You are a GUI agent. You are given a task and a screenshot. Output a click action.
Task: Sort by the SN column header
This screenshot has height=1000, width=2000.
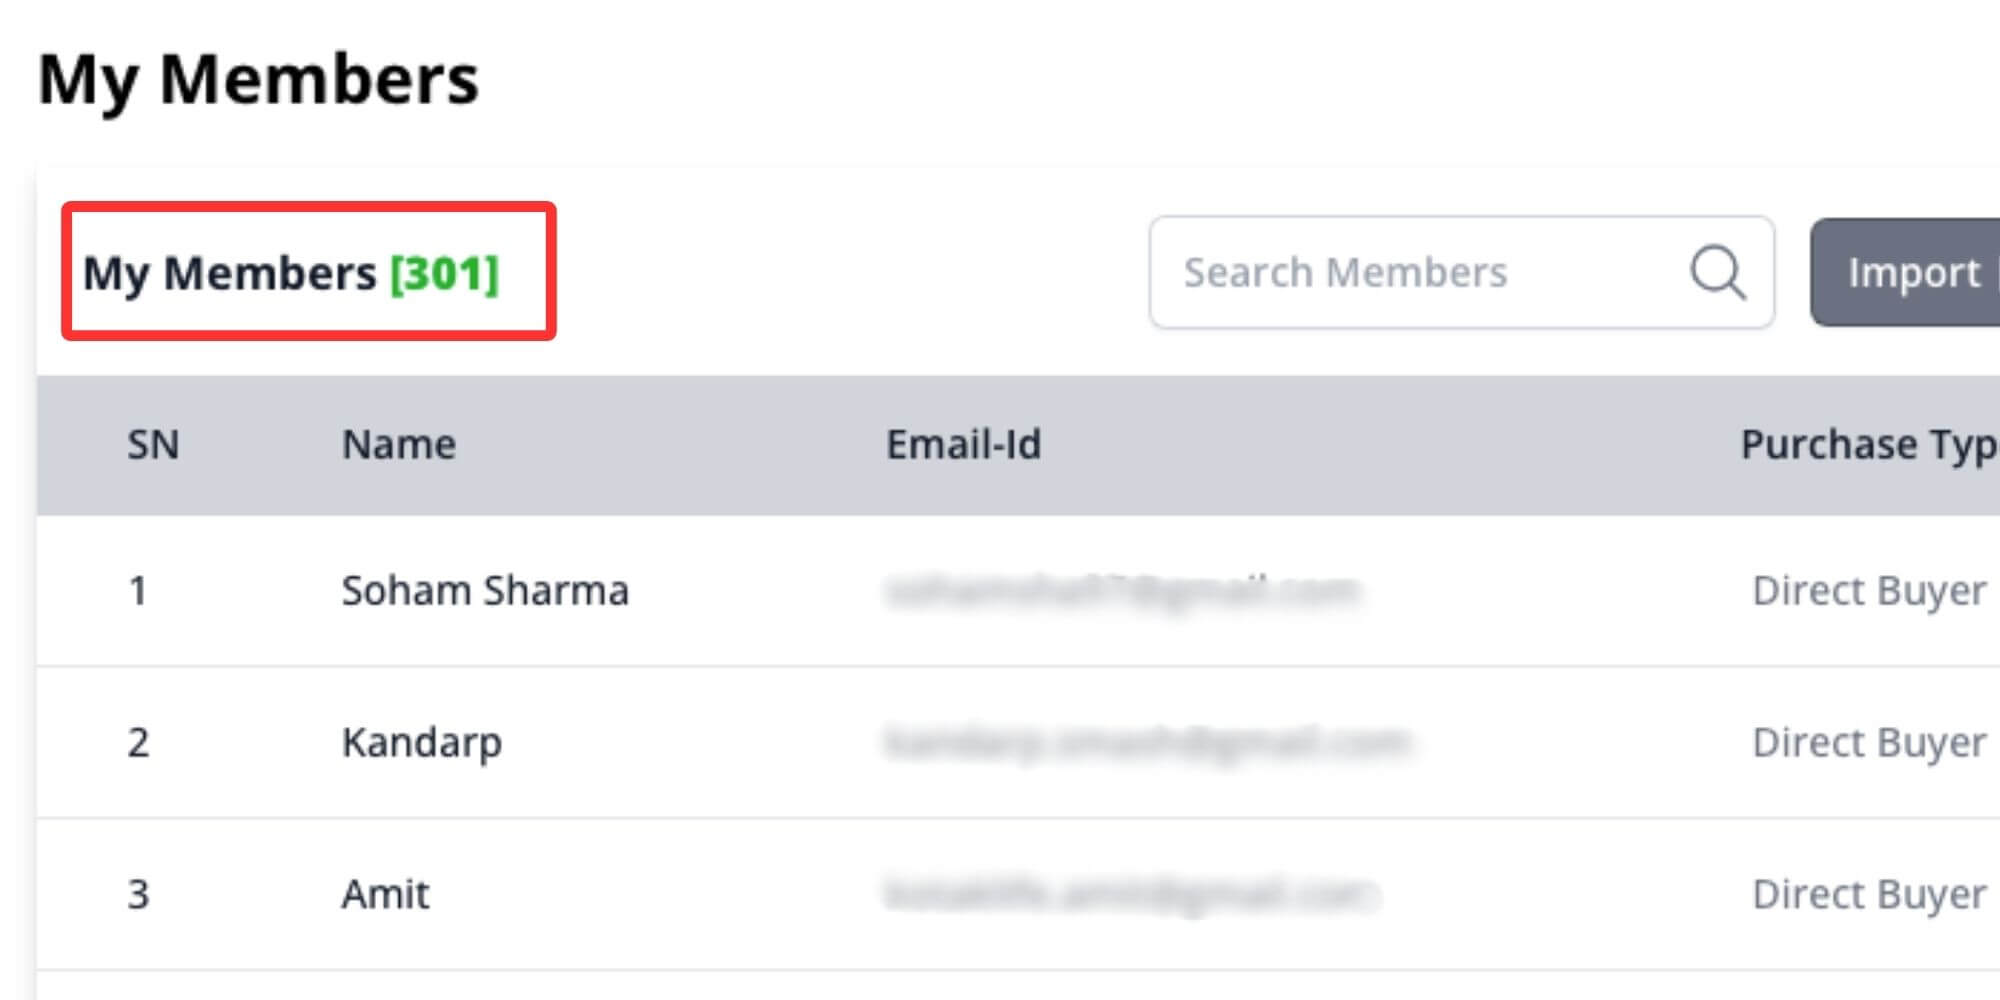153,445
